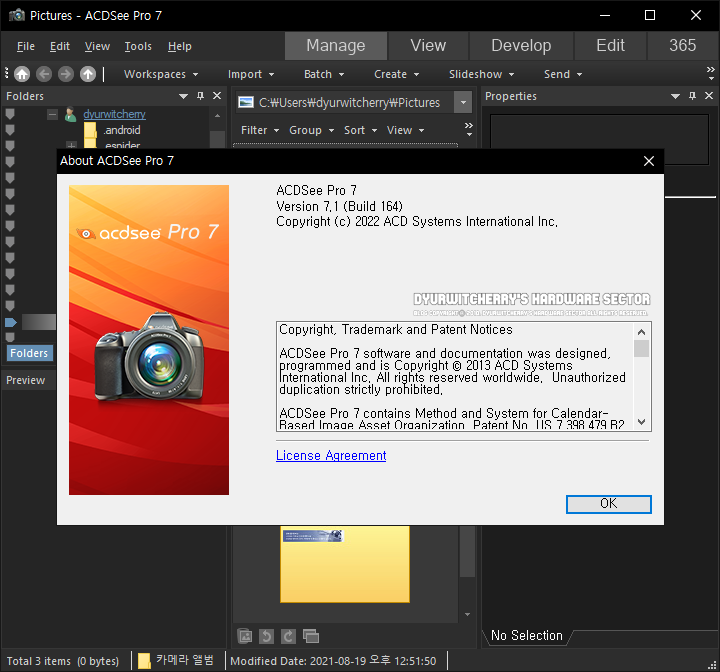Click the .android folder icon
720x672 pixels.
(90, 130)
